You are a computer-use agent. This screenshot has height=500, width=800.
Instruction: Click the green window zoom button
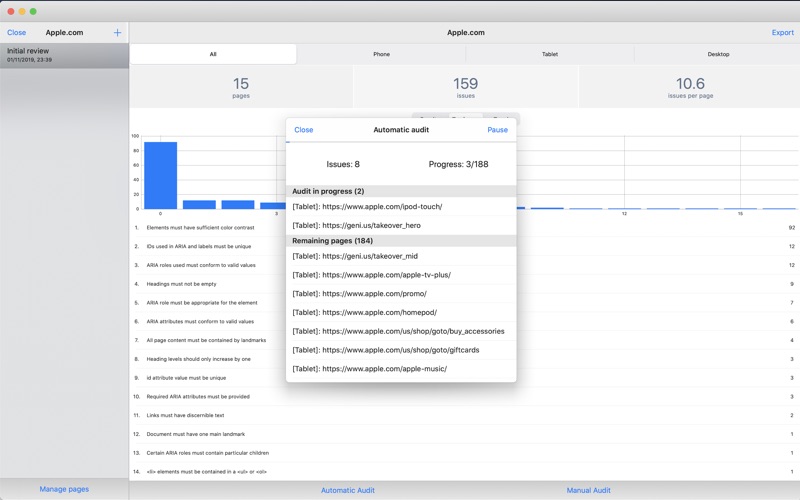click(x=33, y=11)
